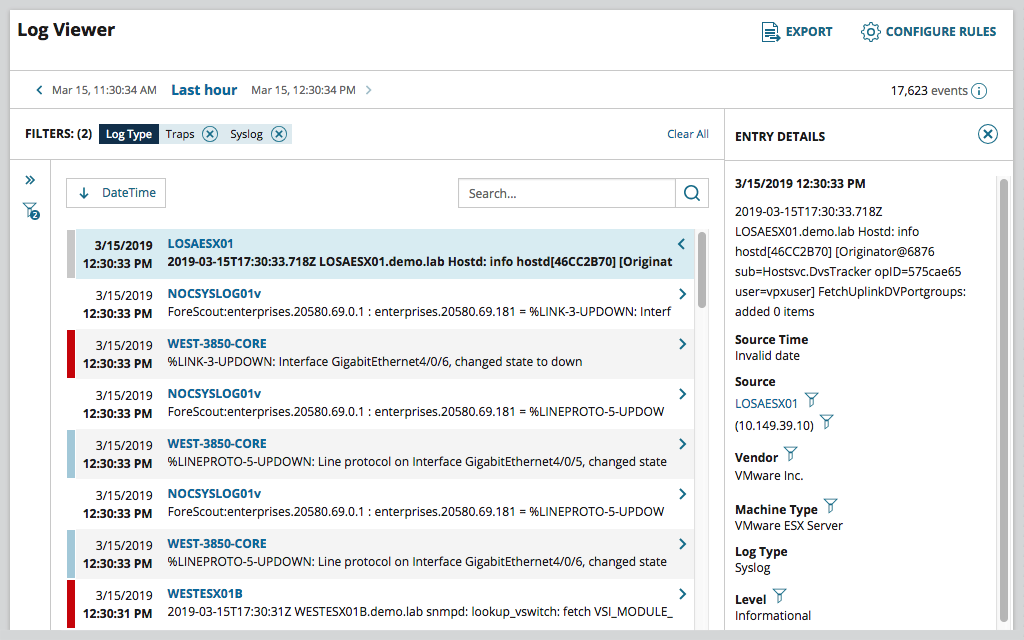This screenshot has width=1024, height=640.
Task: Go to previous time period
Action: pyautogui.click(x=39, y=90)
